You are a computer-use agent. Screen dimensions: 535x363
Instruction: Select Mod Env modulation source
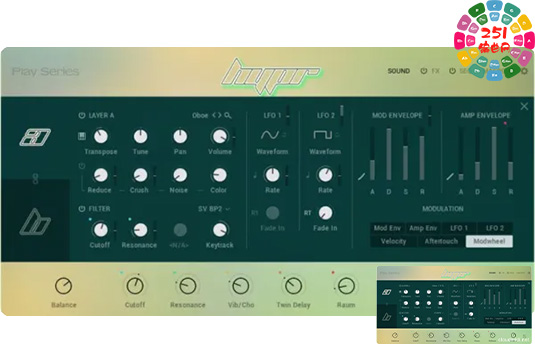pos(387,228)
